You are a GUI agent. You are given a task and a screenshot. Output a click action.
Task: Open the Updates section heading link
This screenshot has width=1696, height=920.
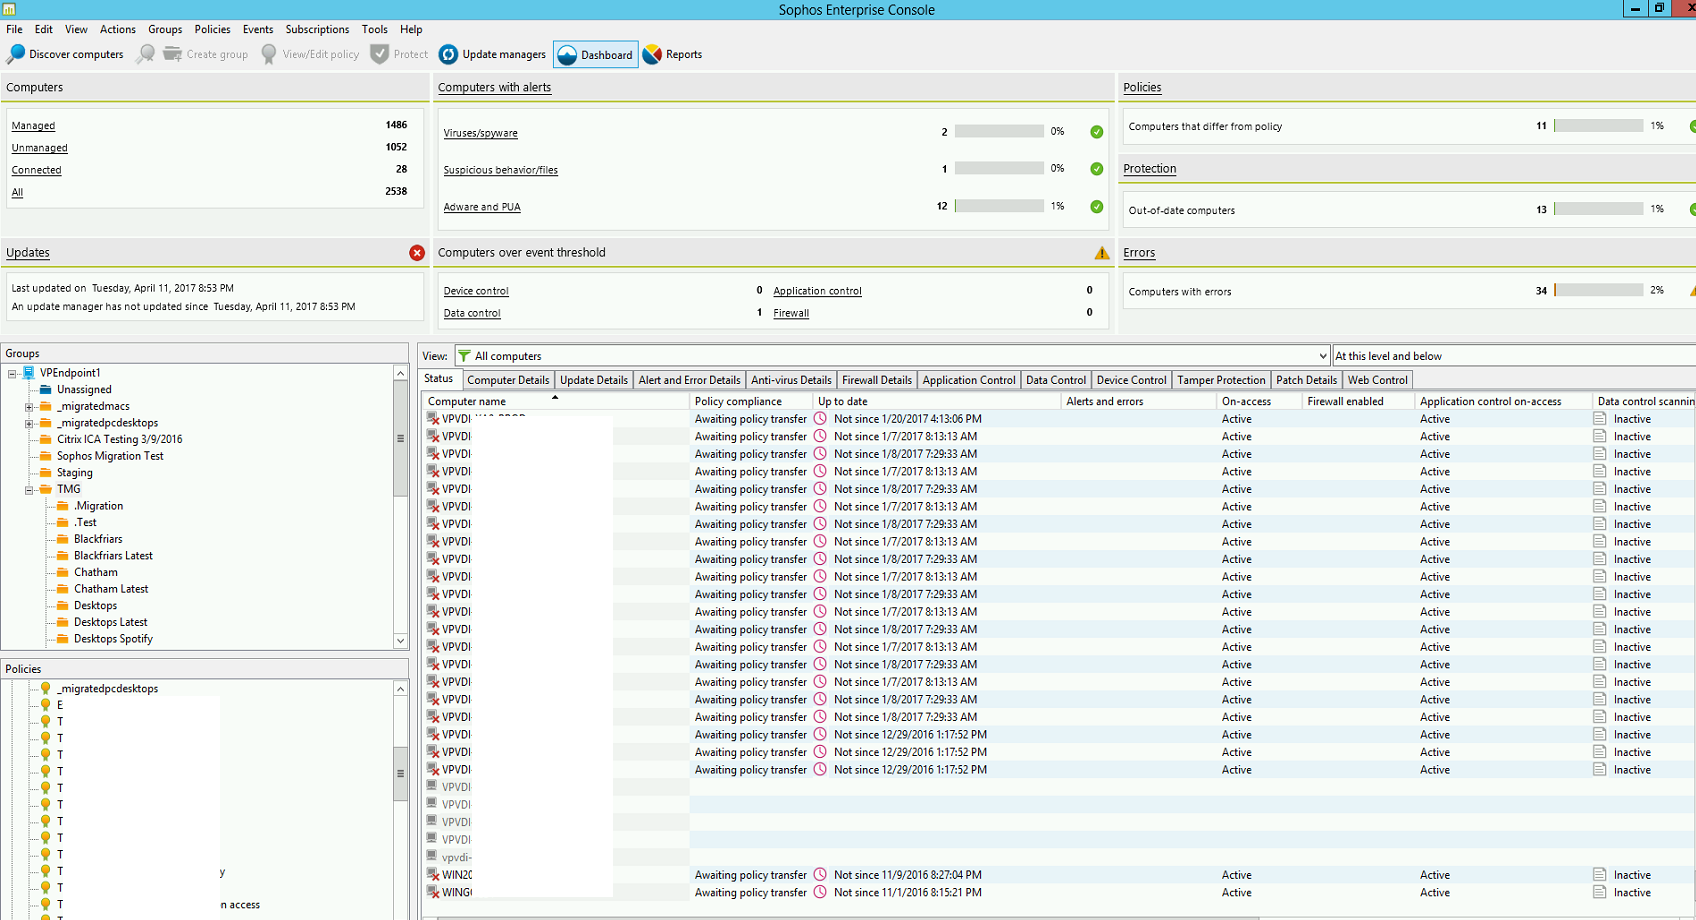point(28,253)
